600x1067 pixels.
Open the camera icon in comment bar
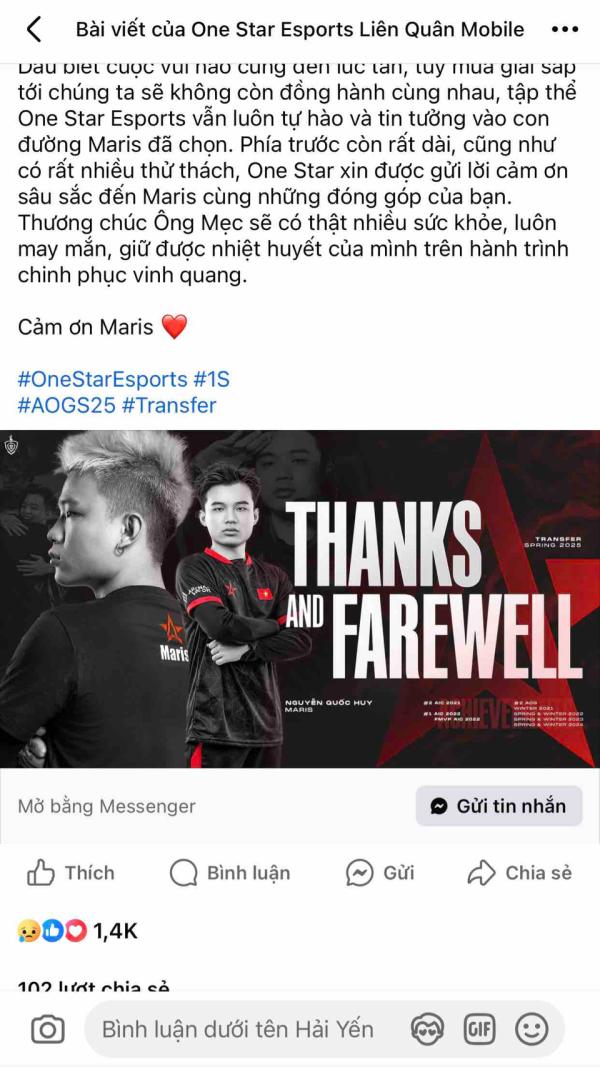point(48,1029)
